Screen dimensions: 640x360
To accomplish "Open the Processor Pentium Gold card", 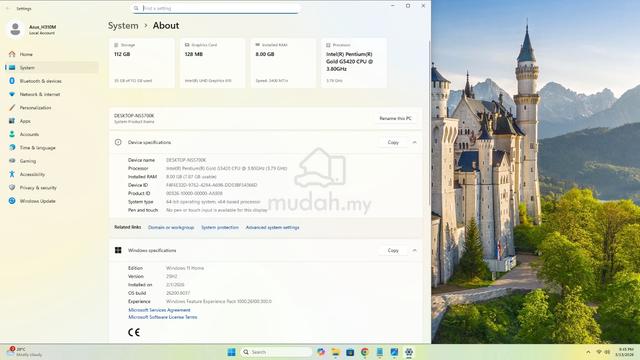I will [354, 63].
